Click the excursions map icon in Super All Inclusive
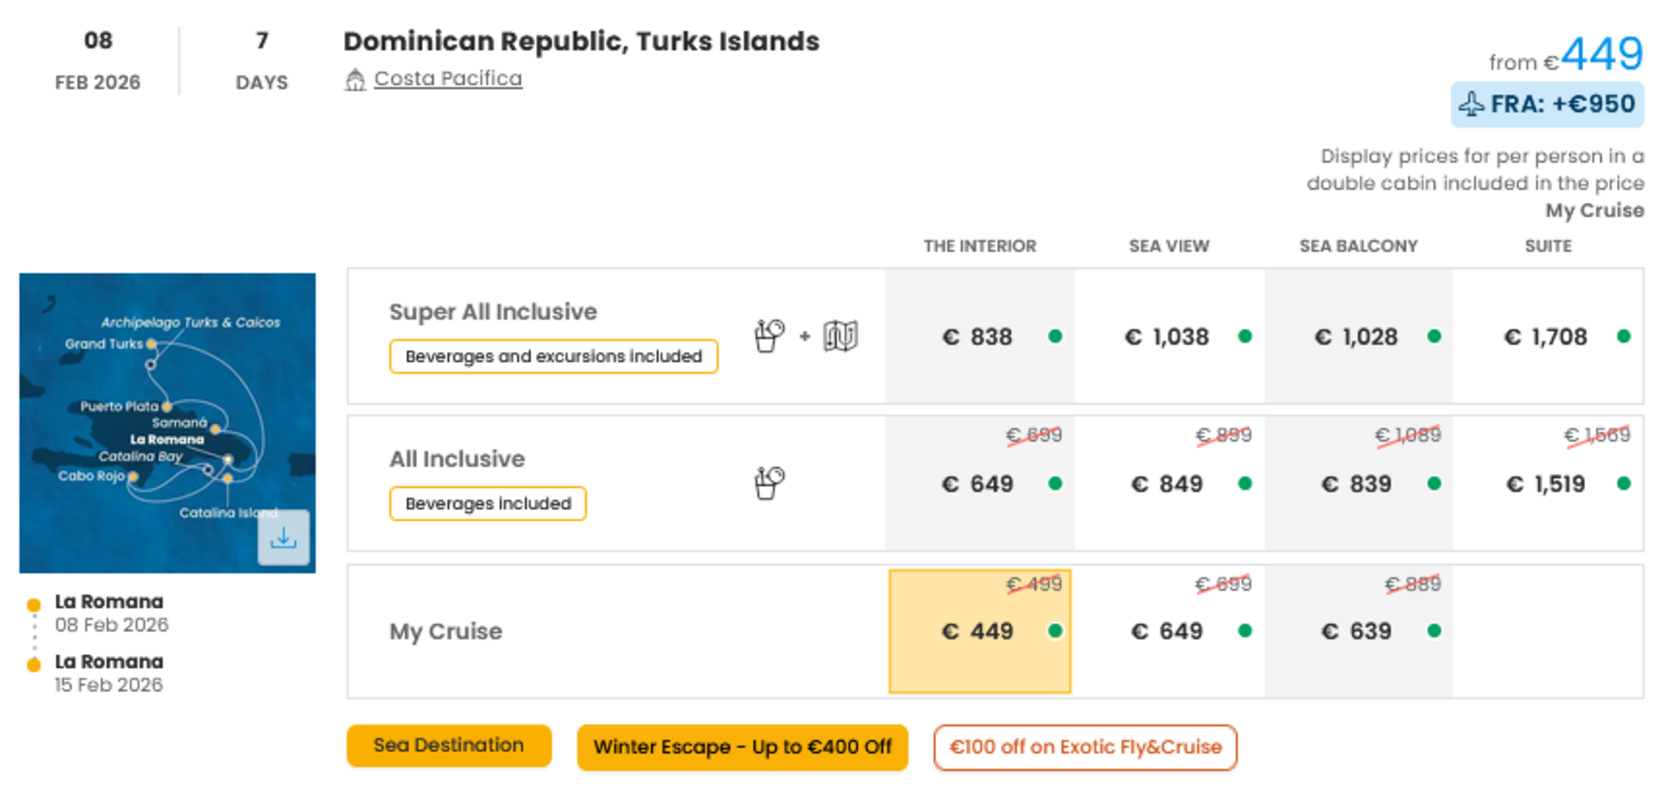The image size is (1662, 800). click(x=840, y=336)
